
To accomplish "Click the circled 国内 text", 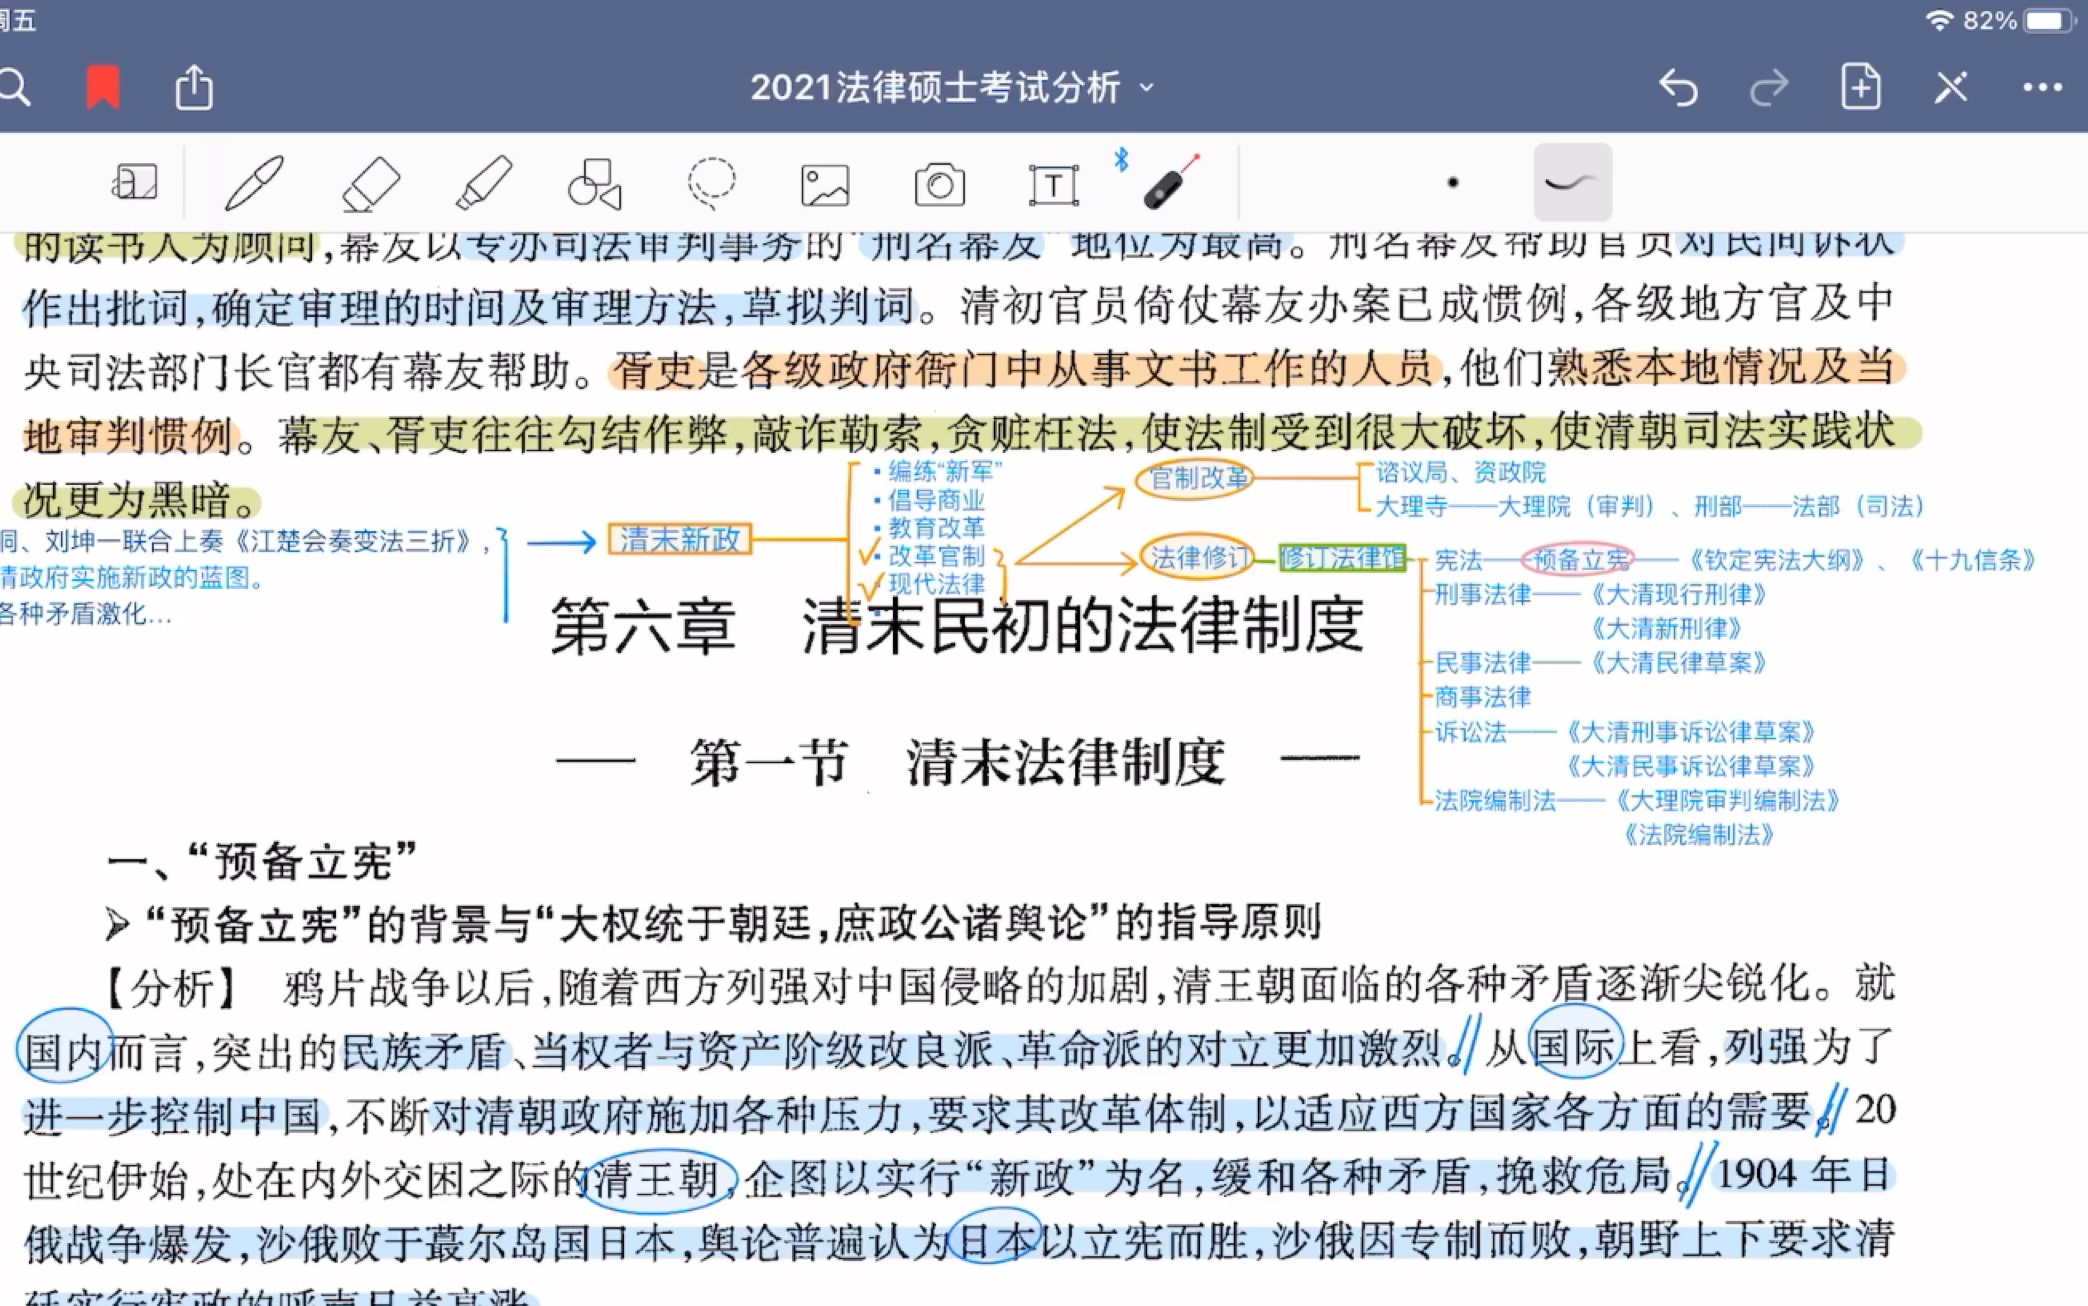I will point(64,1047).
